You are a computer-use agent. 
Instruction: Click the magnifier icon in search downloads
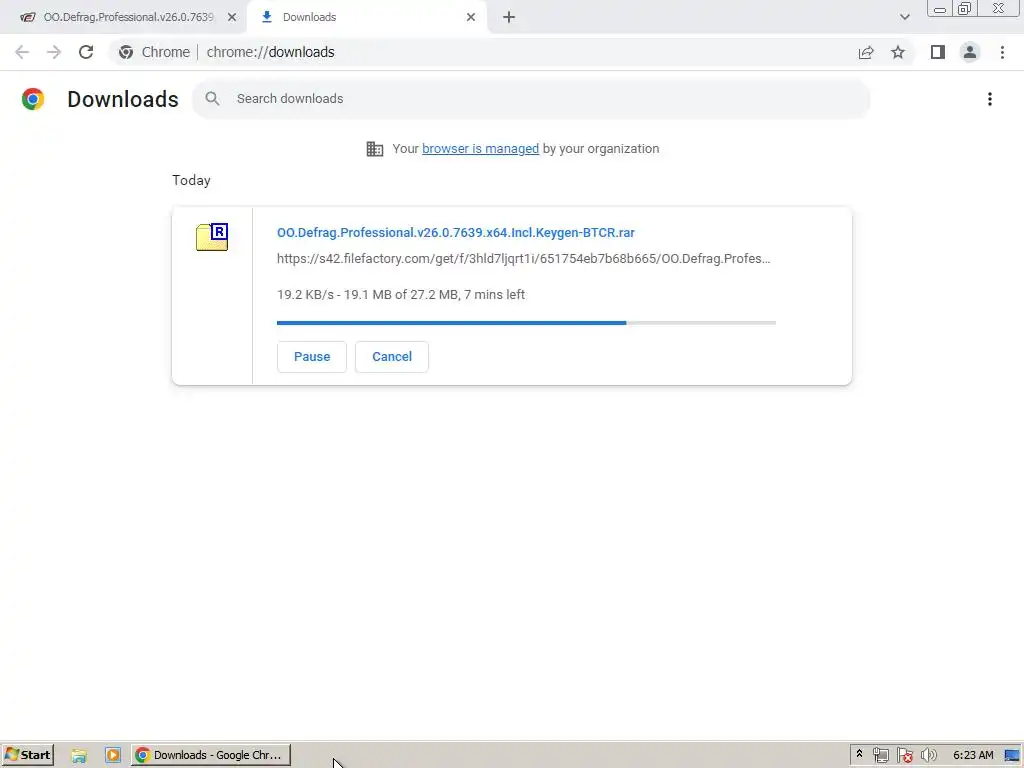[212, 99]
